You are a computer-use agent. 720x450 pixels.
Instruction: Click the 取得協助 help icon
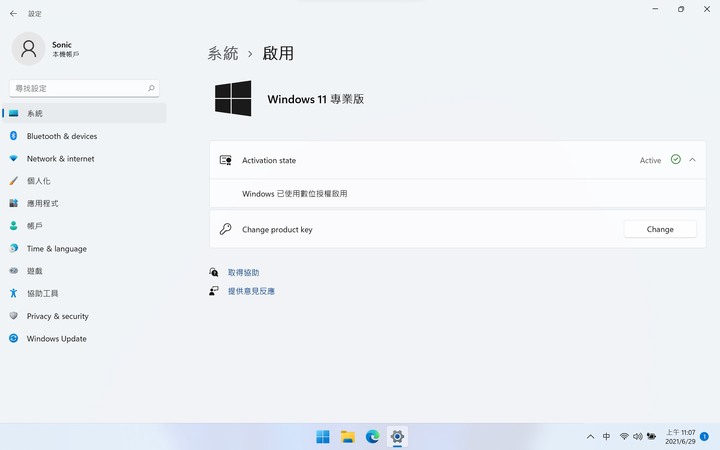(x=214, y=272)
